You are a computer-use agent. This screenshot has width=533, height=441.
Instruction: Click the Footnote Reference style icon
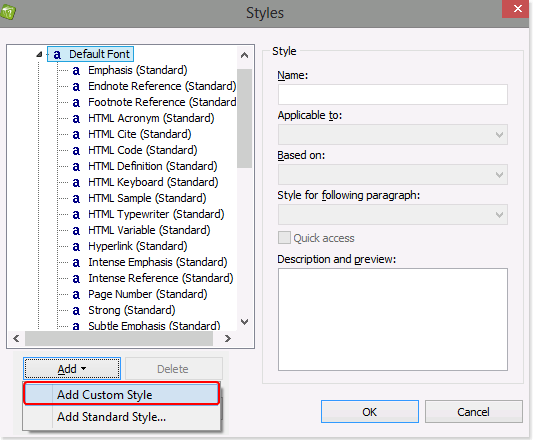pyautogui.click(x=76, y=103)
